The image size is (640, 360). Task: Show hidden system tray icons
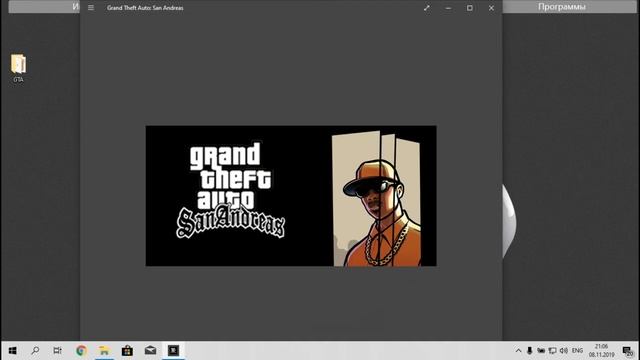coord(518,351)
